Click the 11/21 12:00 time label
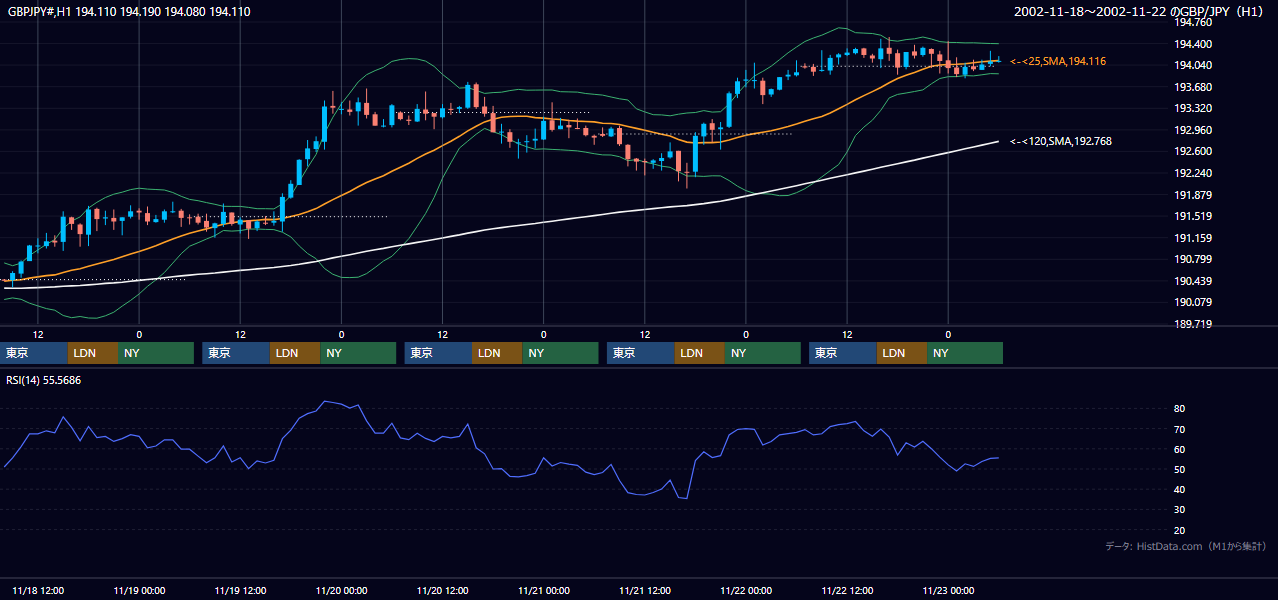Viewport: 1278px width, 600px height. 645,591
